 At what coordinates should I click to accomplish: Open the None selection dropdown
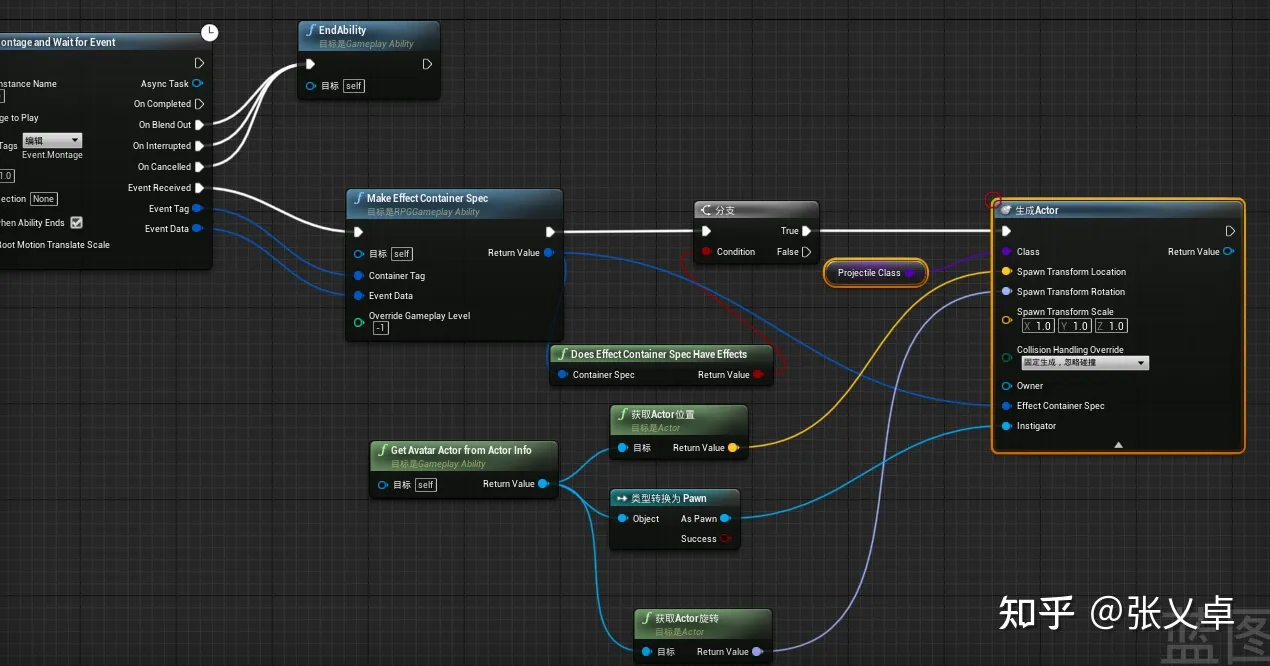point(43,198)
